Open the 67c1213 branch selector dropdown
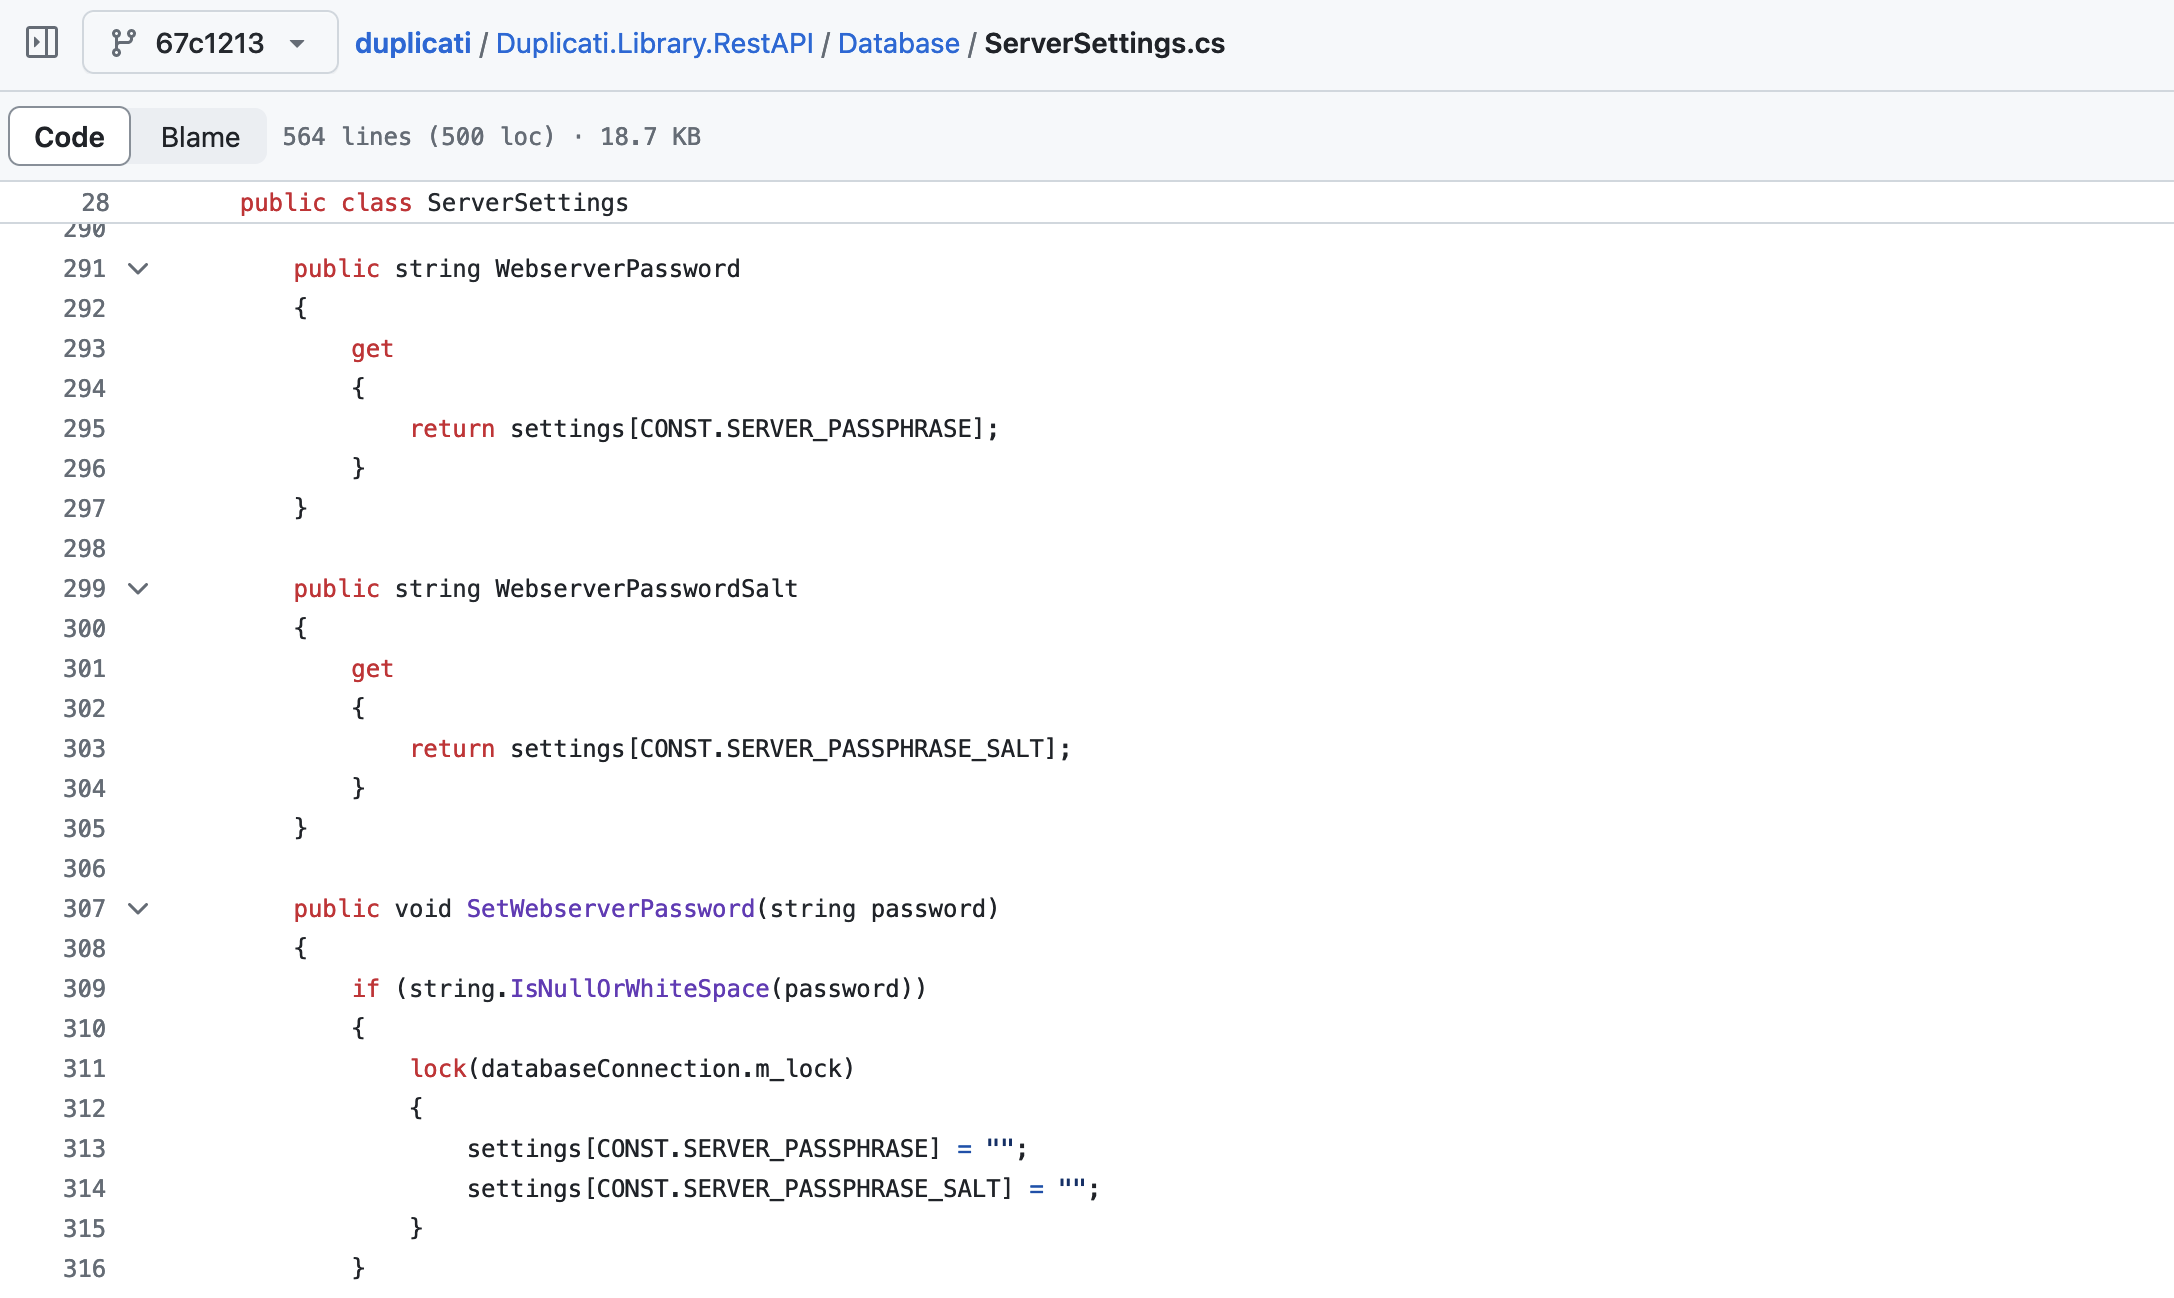The width and height of the screenshot is (2174, 1298). pyautogui.click(x=210, y=43)
